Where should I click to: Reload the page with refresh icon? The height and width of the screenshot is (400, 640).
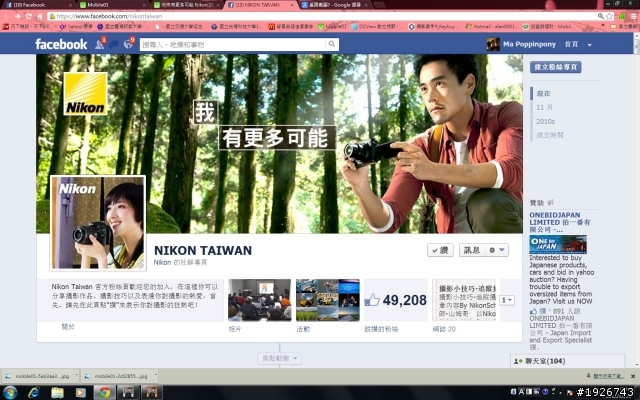click(x=29, y=16)
